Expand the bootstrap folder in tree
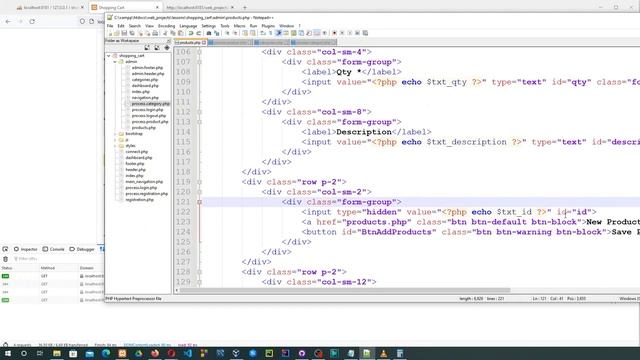This screenshot has height=360, width=640. [x=115, y=134]
